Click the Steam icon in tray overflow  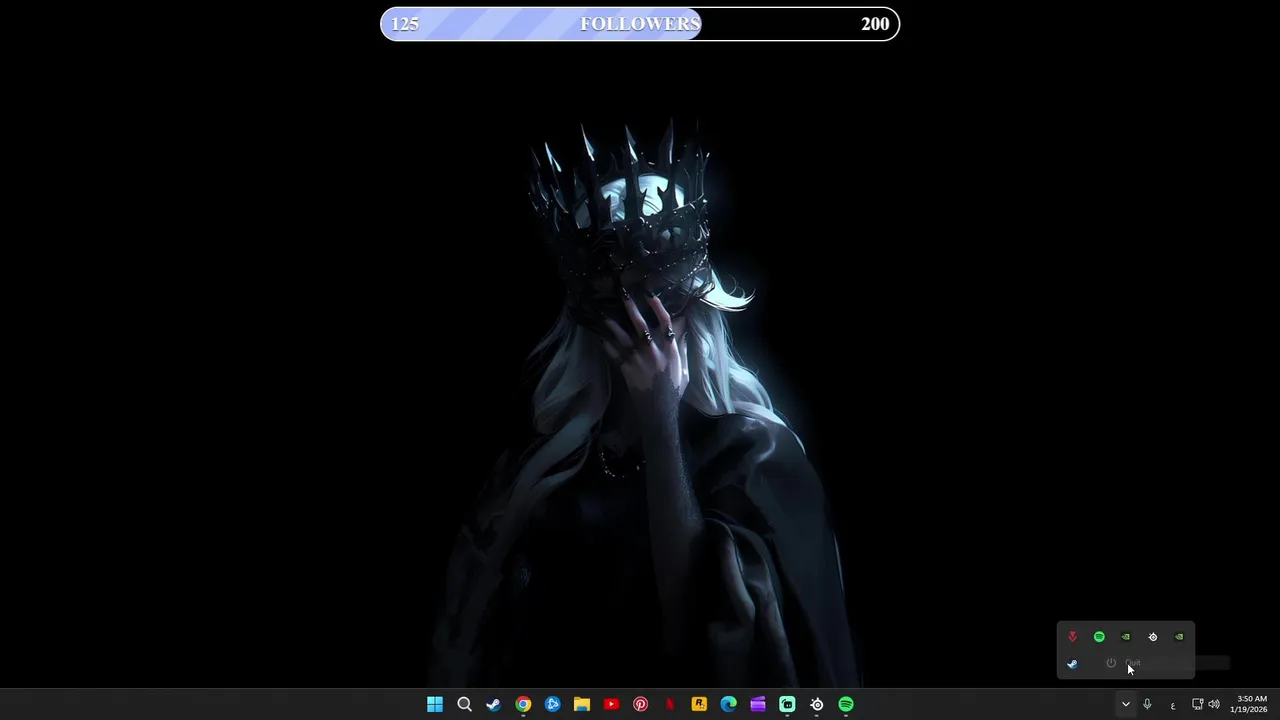pos(1072,663)
